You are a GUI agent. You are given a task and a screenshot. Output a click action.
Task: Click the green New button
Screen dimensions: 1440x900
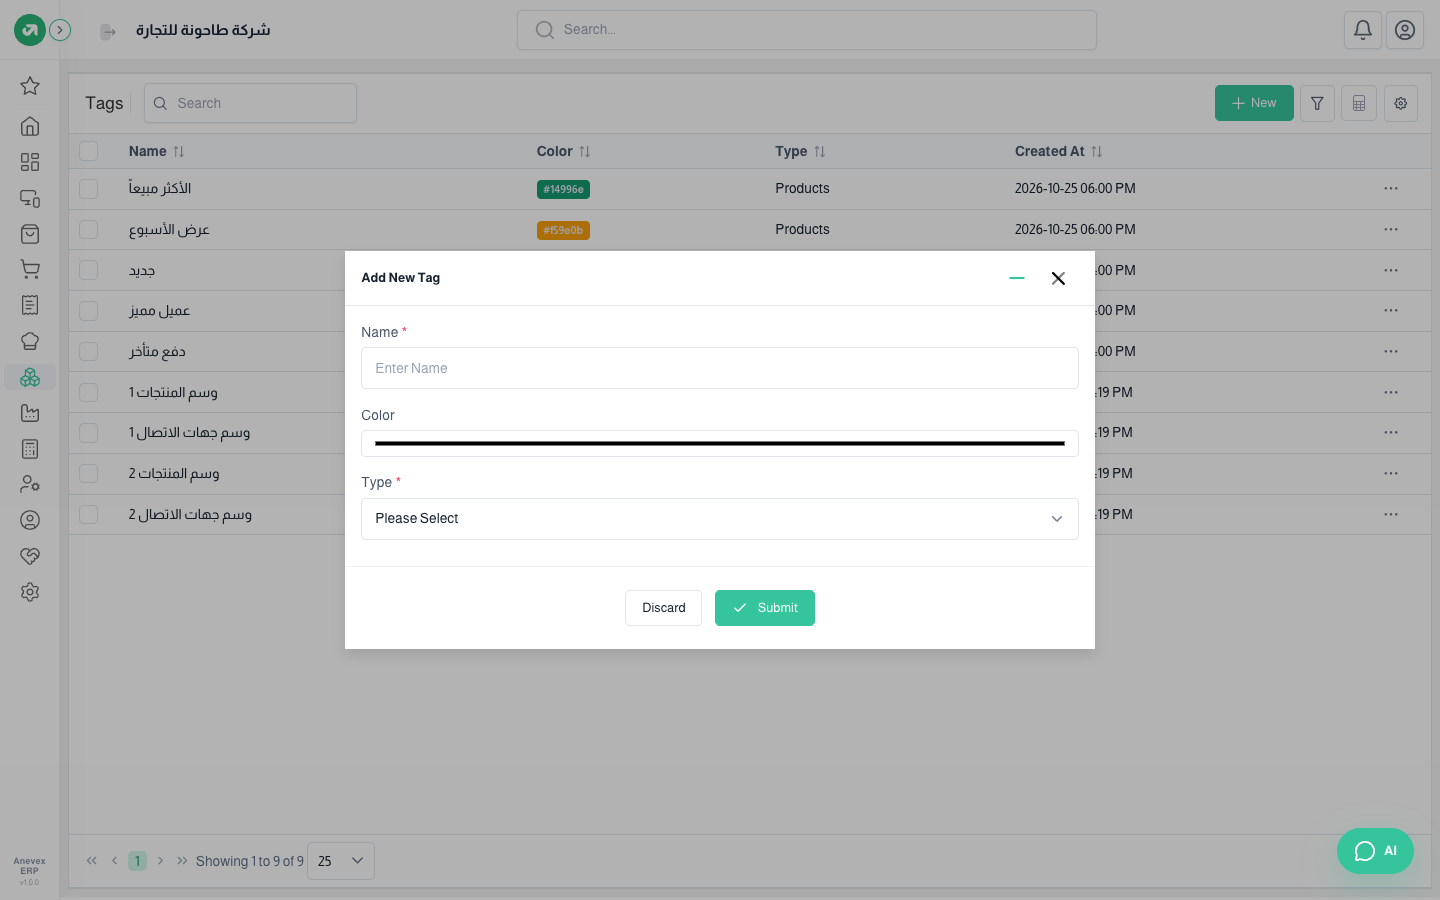(x=1254, y=103)
